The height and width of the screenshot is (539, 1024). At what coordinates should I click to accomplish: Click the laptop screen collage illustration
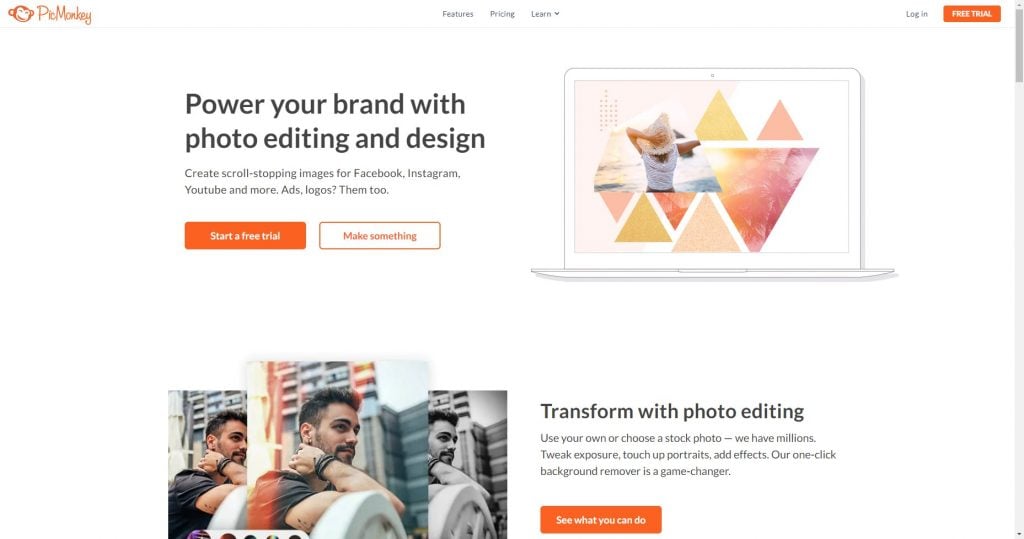tap(711, 167)
